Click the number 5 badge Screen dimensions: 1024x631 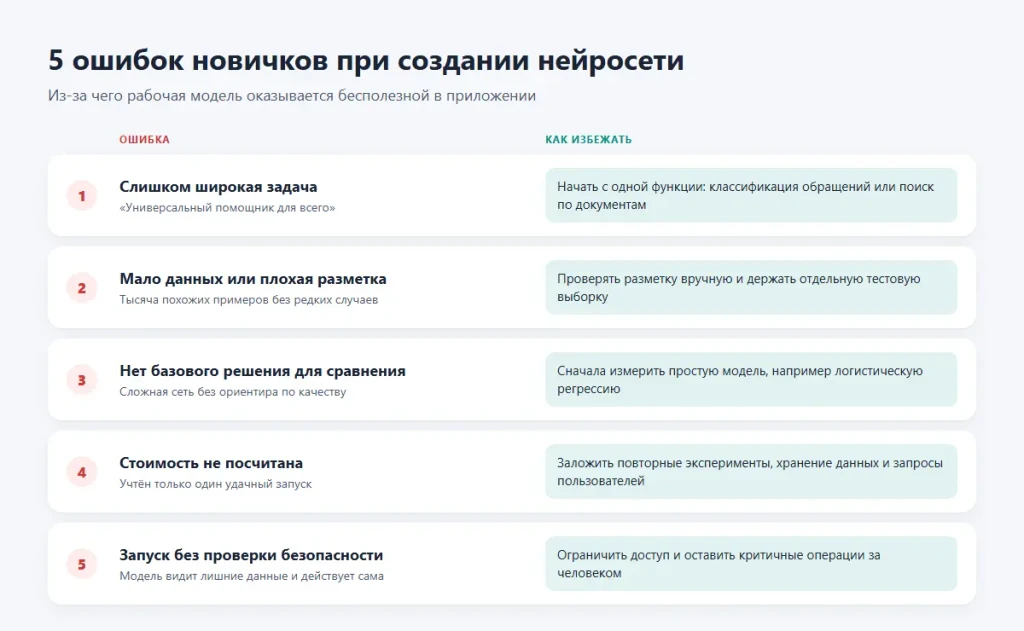click(x=82, y=564)
